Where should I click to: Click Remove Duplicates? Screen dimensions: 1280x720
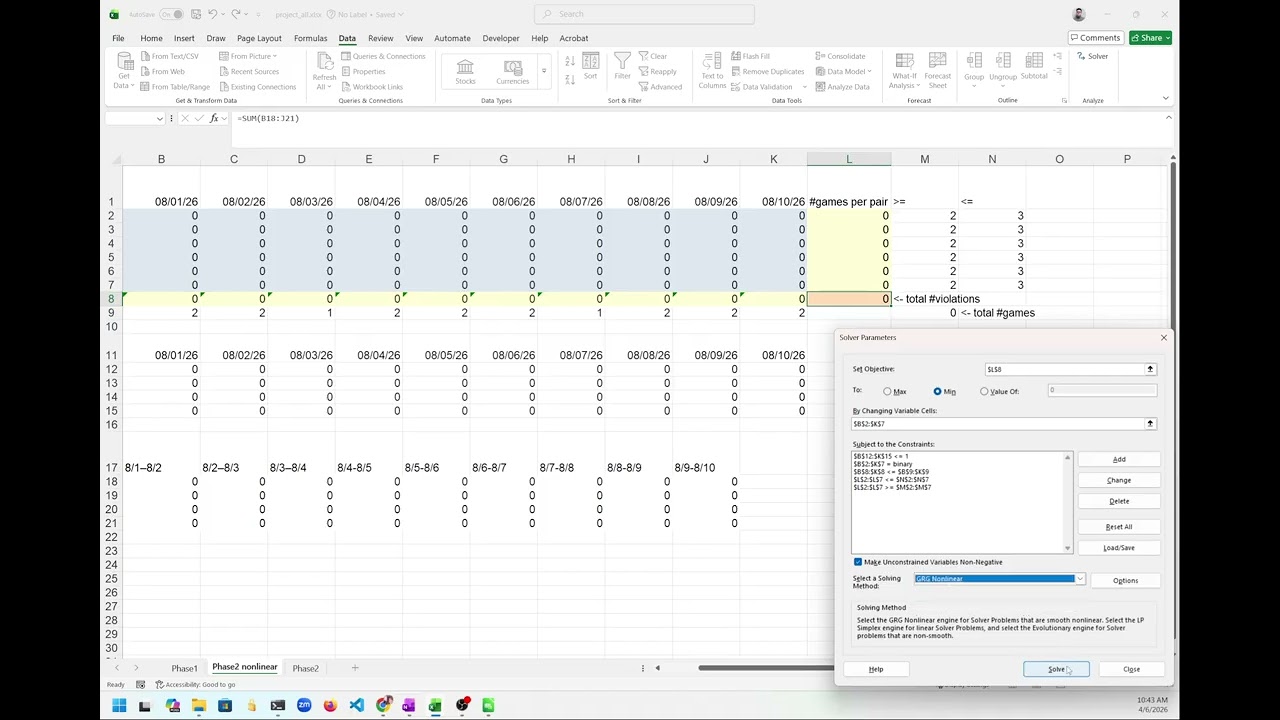pos(767,71)
